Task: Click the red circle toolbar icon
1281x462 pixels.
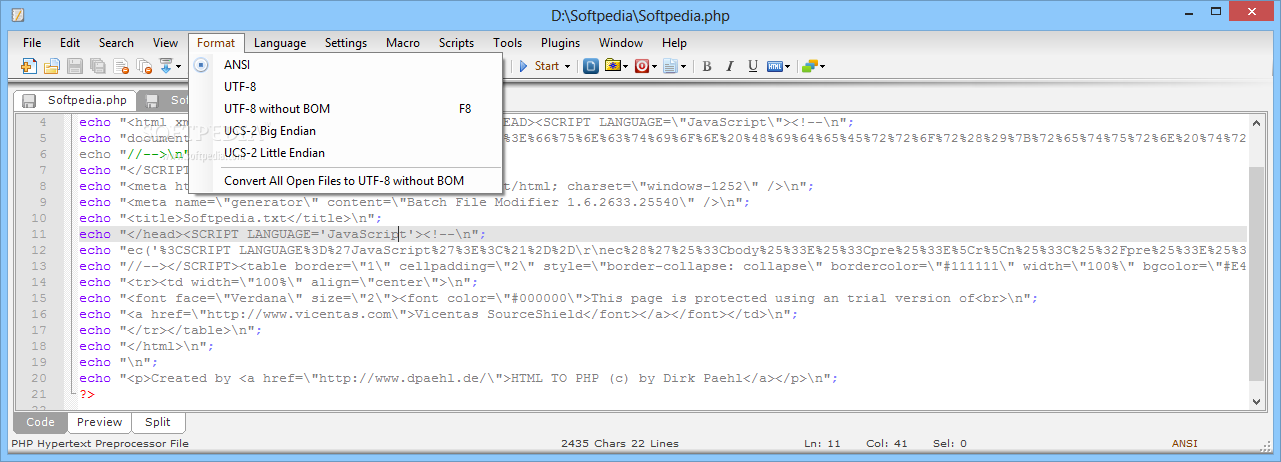Action: (642, 67)
